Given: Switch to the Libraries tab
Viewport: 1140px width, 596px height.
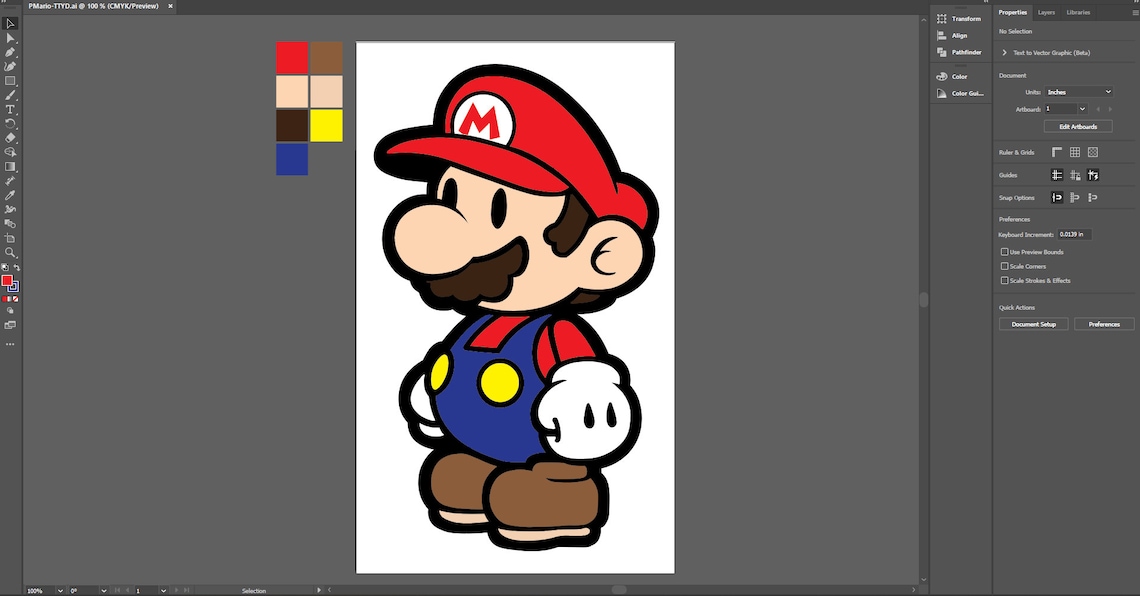Looking at the screenshot, I should [1078, 12].
